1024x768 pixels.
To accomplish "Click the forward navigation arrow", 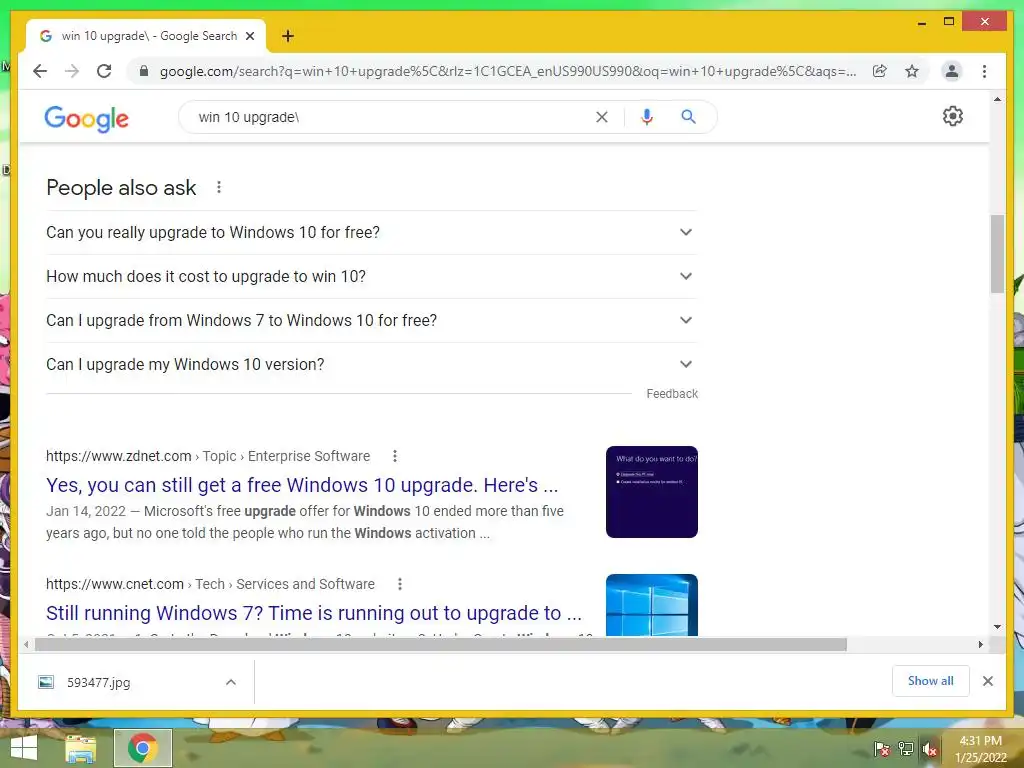I will (x=72, y=71).
